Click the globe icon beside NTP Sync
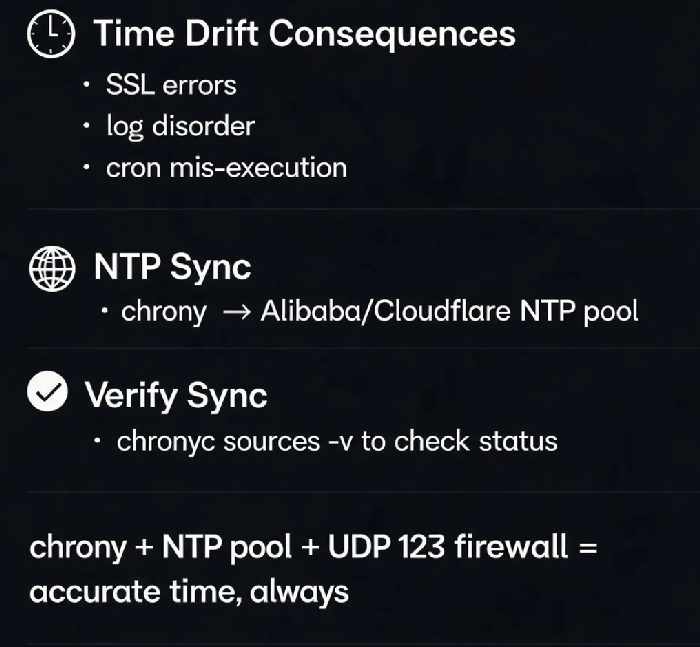Screen dimensions: 700x647 52,268
